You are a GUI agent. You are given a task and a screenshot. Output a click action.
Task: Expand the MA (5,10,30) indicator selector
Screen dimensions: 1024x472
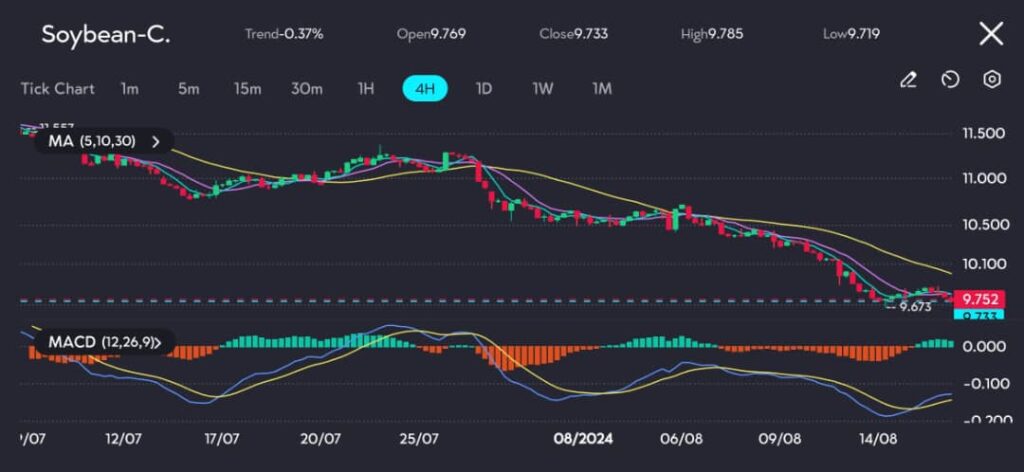click(x=104, y=141)
